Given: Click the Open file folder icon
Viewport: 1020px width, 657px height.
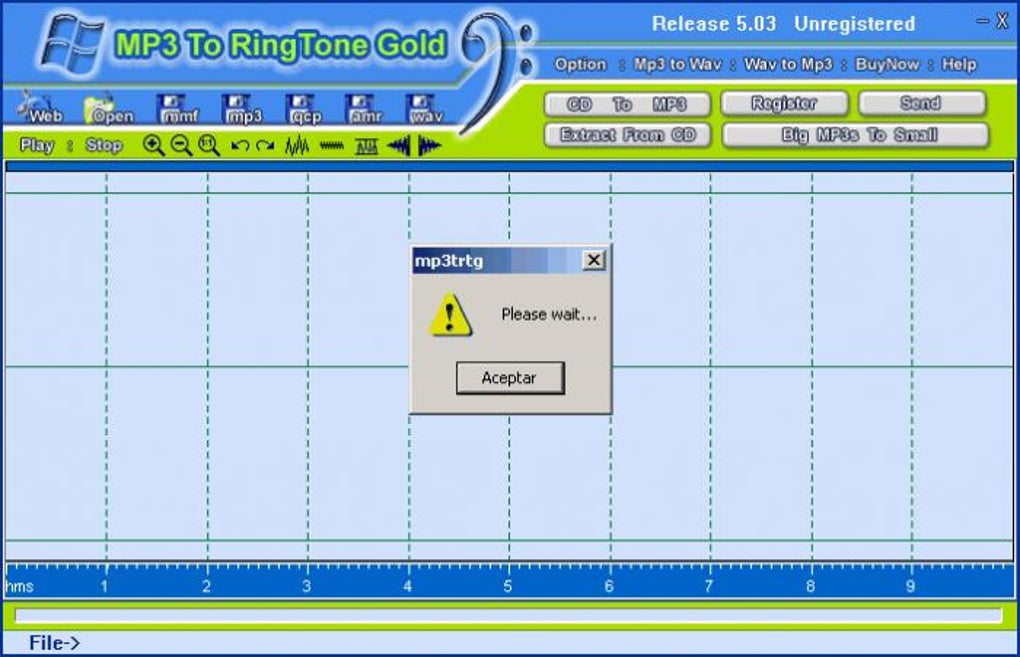Looking at the screenshot, I should point(109,109).
